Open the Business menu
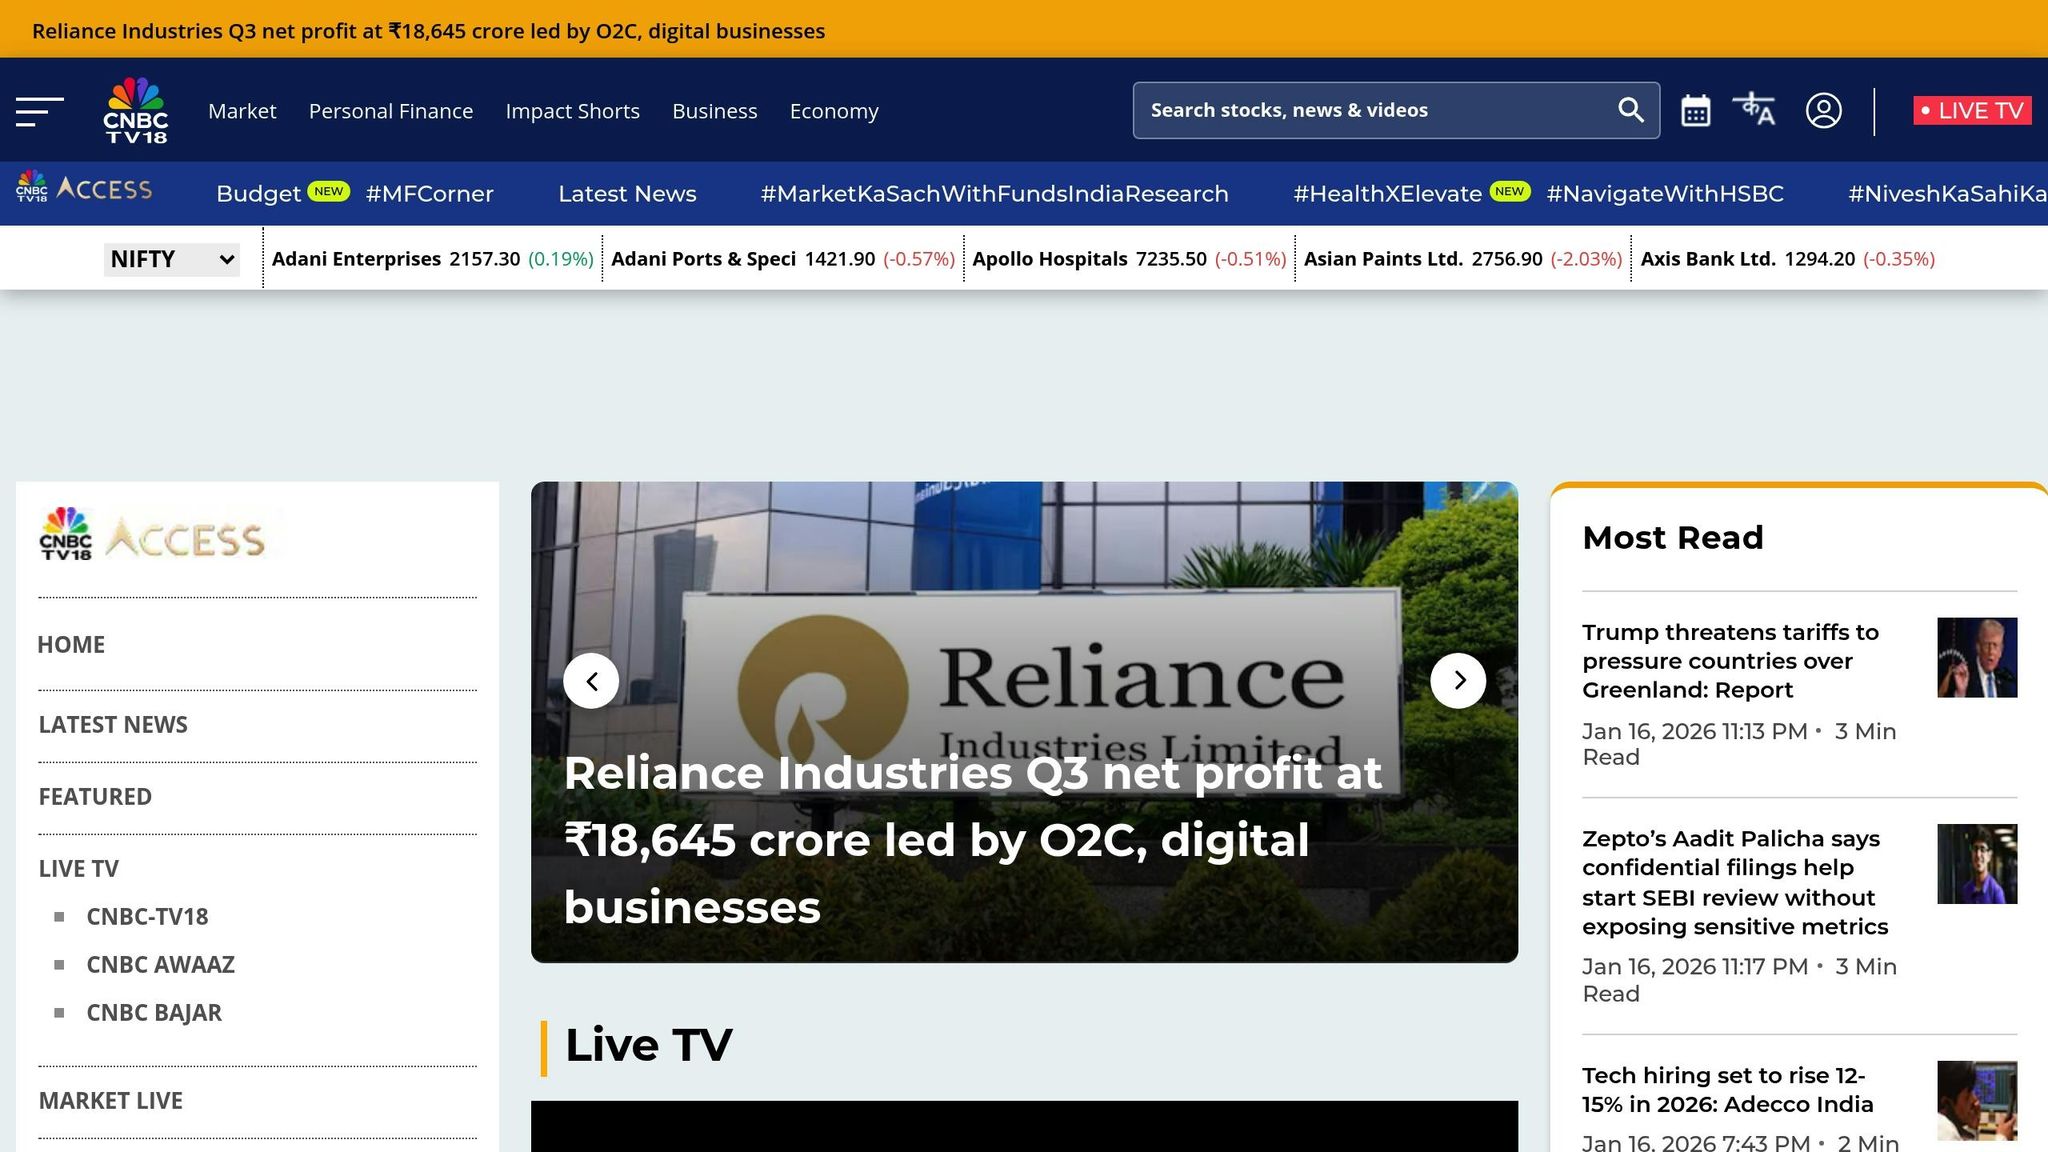The width and height of the screenshot is (2048, 1152). point(715,111)
